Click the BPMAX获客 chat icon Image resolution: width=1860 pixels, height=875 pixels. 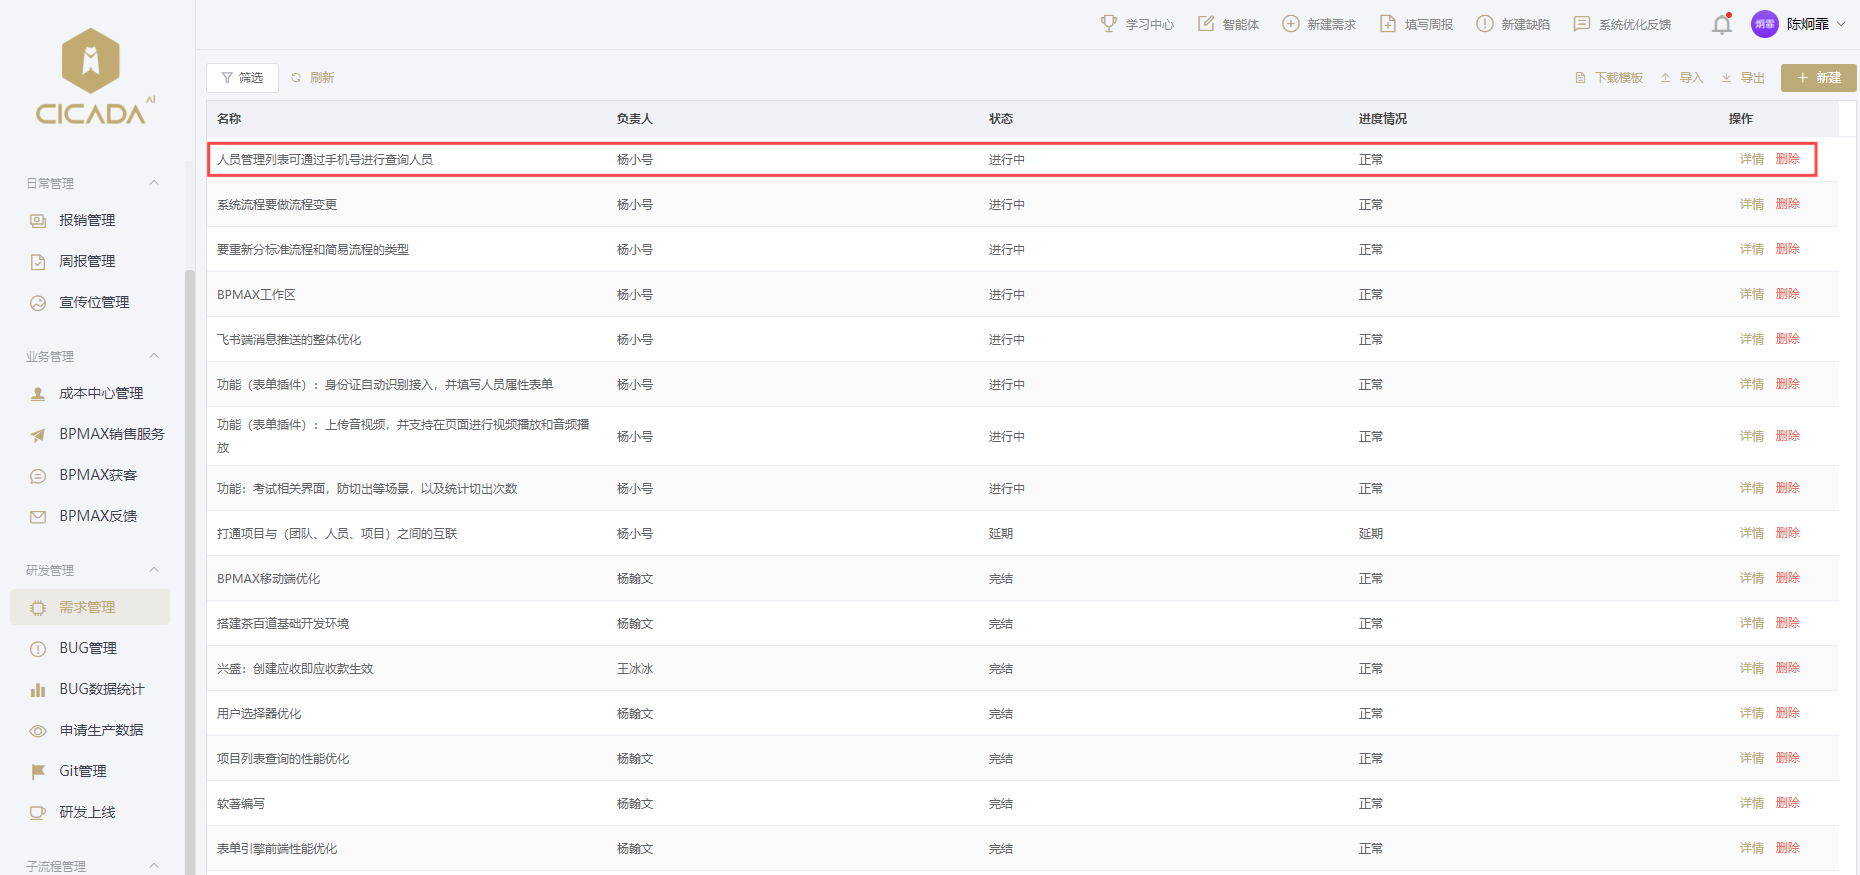38,476
